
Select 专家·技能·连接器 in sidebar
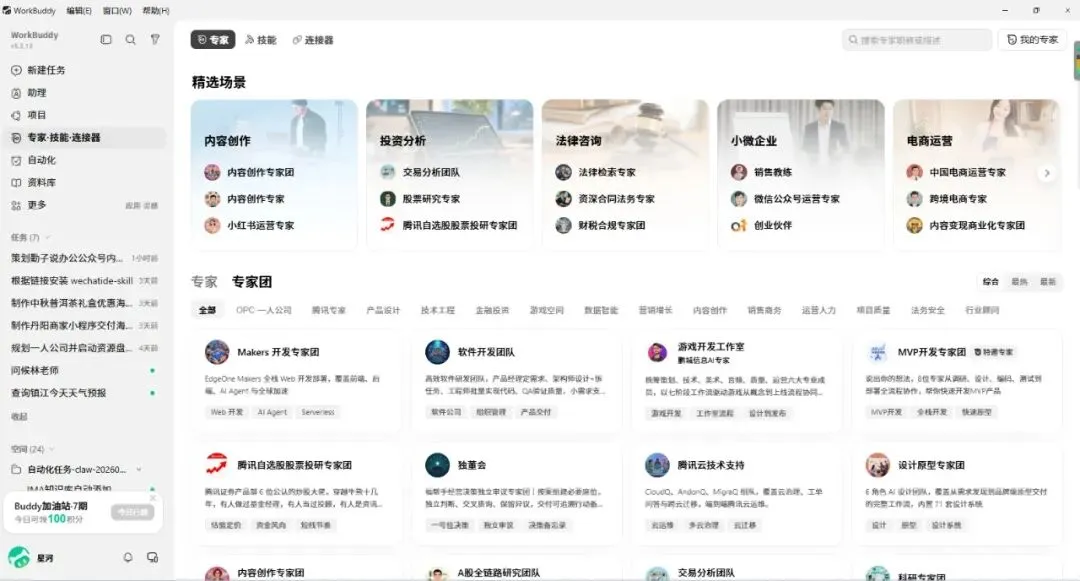(x=83, y=138)
